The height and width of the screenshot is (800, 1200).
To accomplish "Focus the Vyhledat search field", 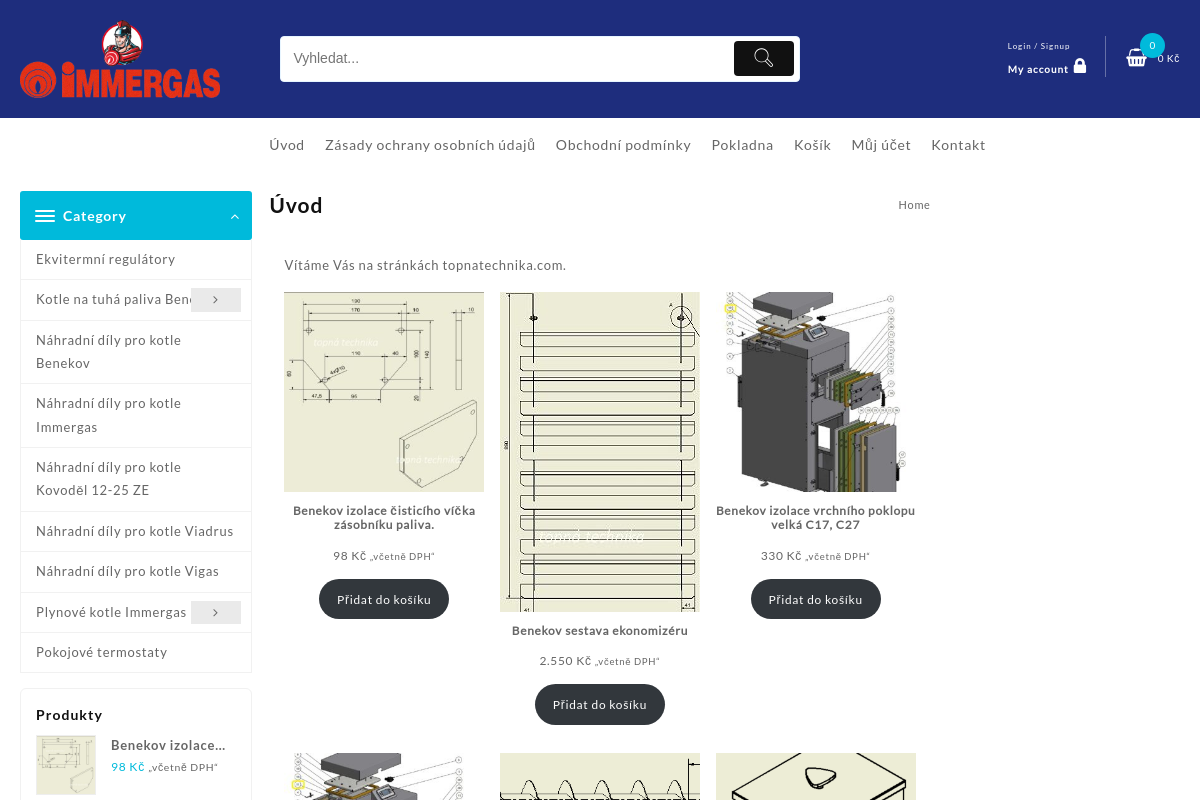I will (507, 59).
